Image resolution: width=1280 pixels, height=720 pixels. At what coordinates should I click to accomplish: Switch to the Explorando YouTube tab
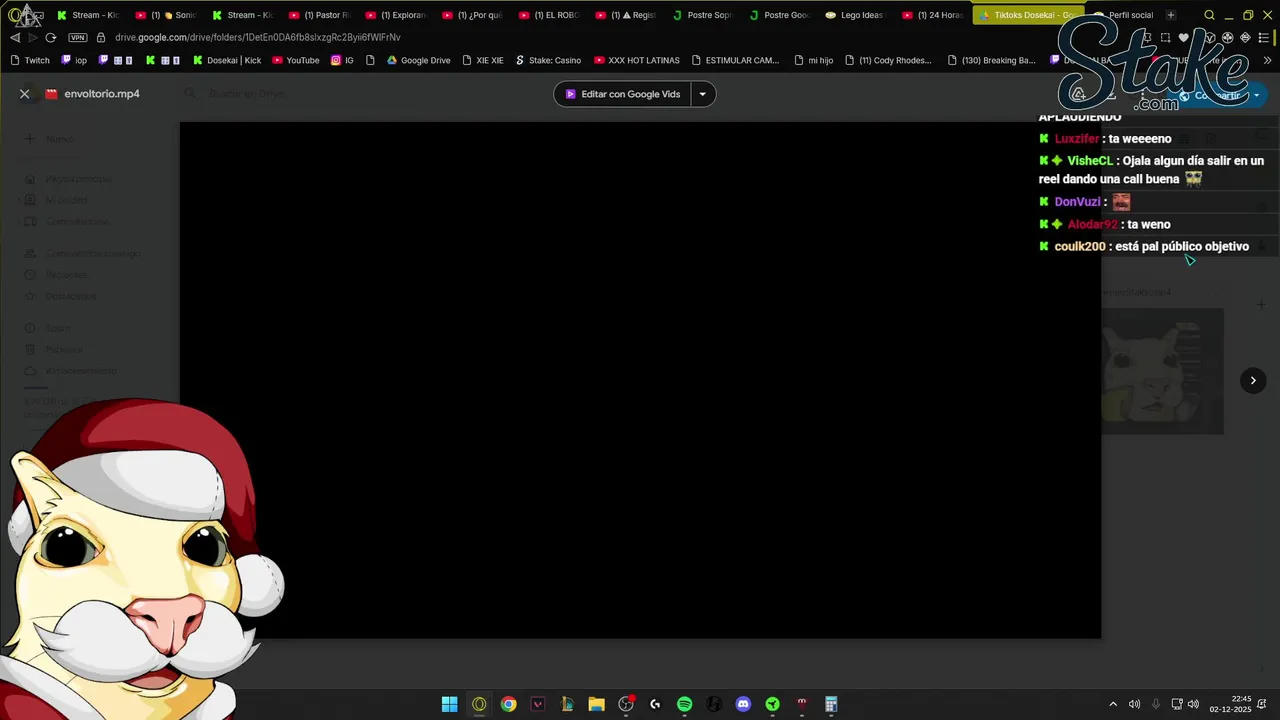[x=396, y=15]
